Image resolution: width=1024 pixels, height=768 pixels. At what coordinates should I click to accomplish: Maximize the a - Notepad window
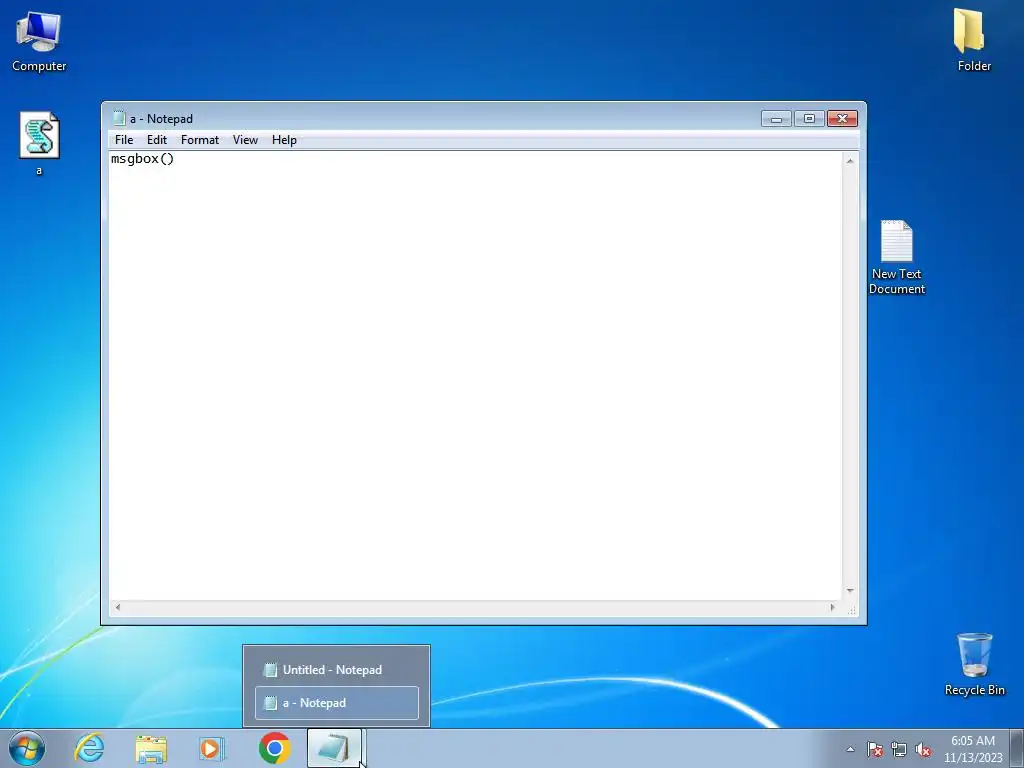coord(809,119)
